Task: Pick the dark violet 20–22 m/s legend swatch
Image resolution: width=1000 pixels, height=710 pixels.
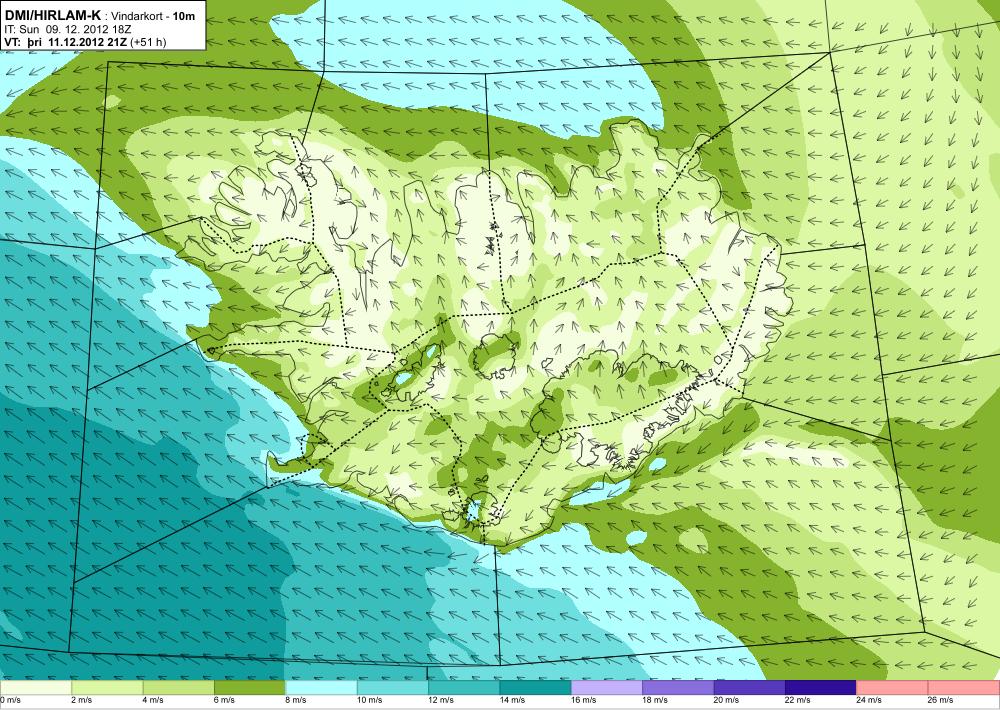Action: pos(750,688)
